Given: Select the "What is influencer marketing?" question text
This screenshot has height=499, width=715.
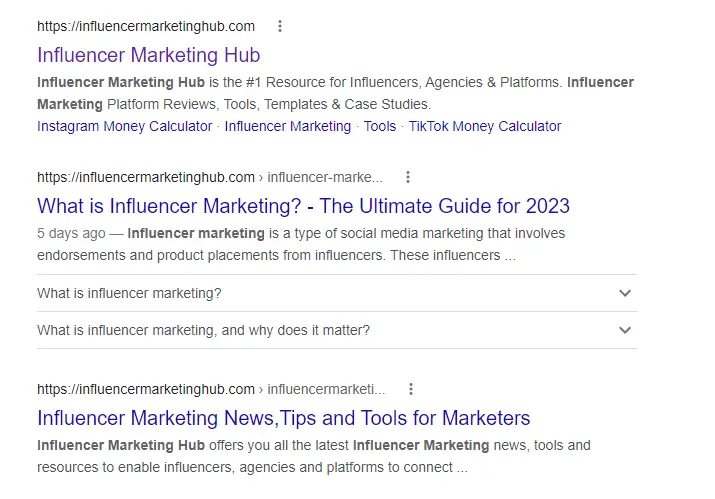Looking at the screenshot, I should (129, 293).
